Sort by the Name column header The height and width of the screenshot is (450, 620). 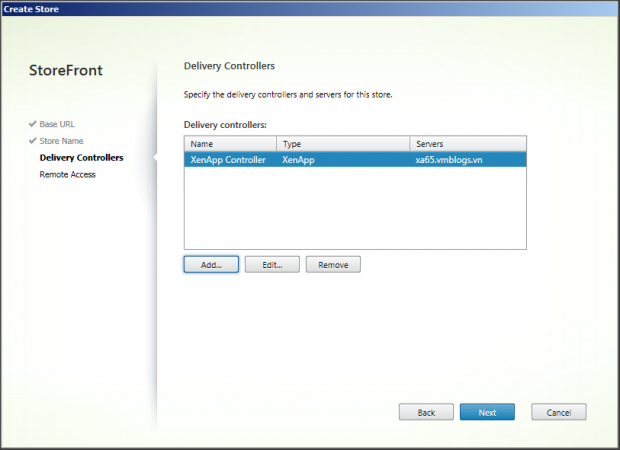point(230,144)
